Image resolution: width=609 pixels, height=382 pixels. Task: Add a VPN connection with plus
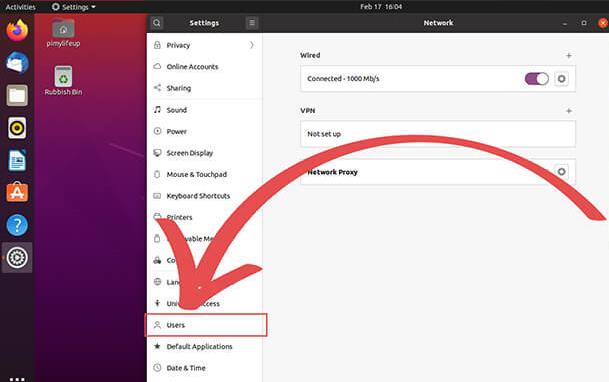point(569,111)
